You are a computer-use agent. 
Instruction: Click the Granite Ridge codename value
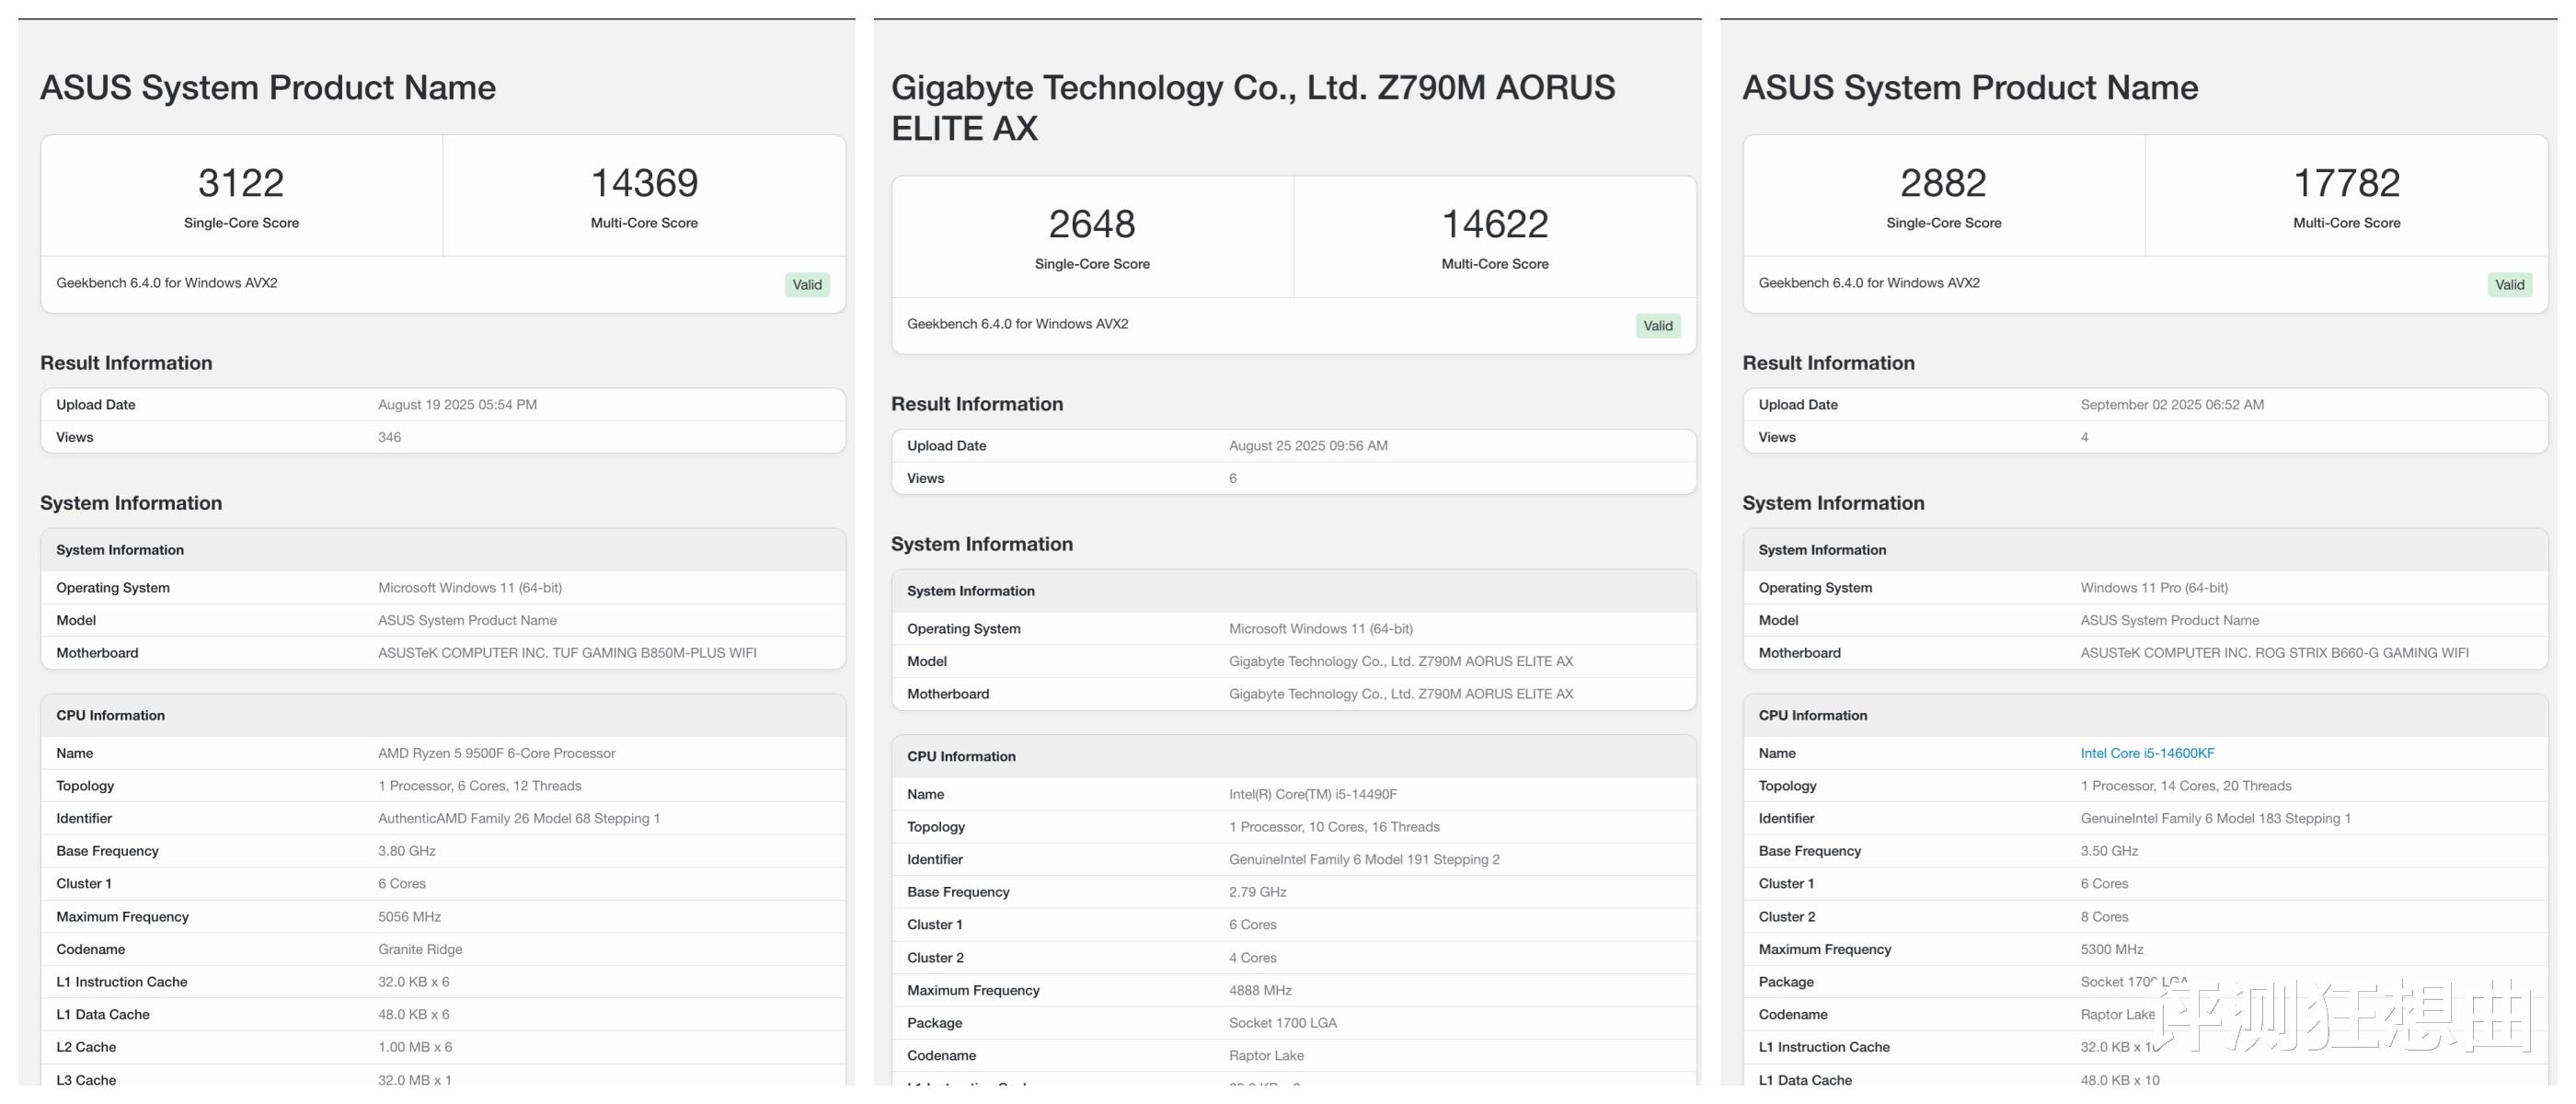coord(420,949)
